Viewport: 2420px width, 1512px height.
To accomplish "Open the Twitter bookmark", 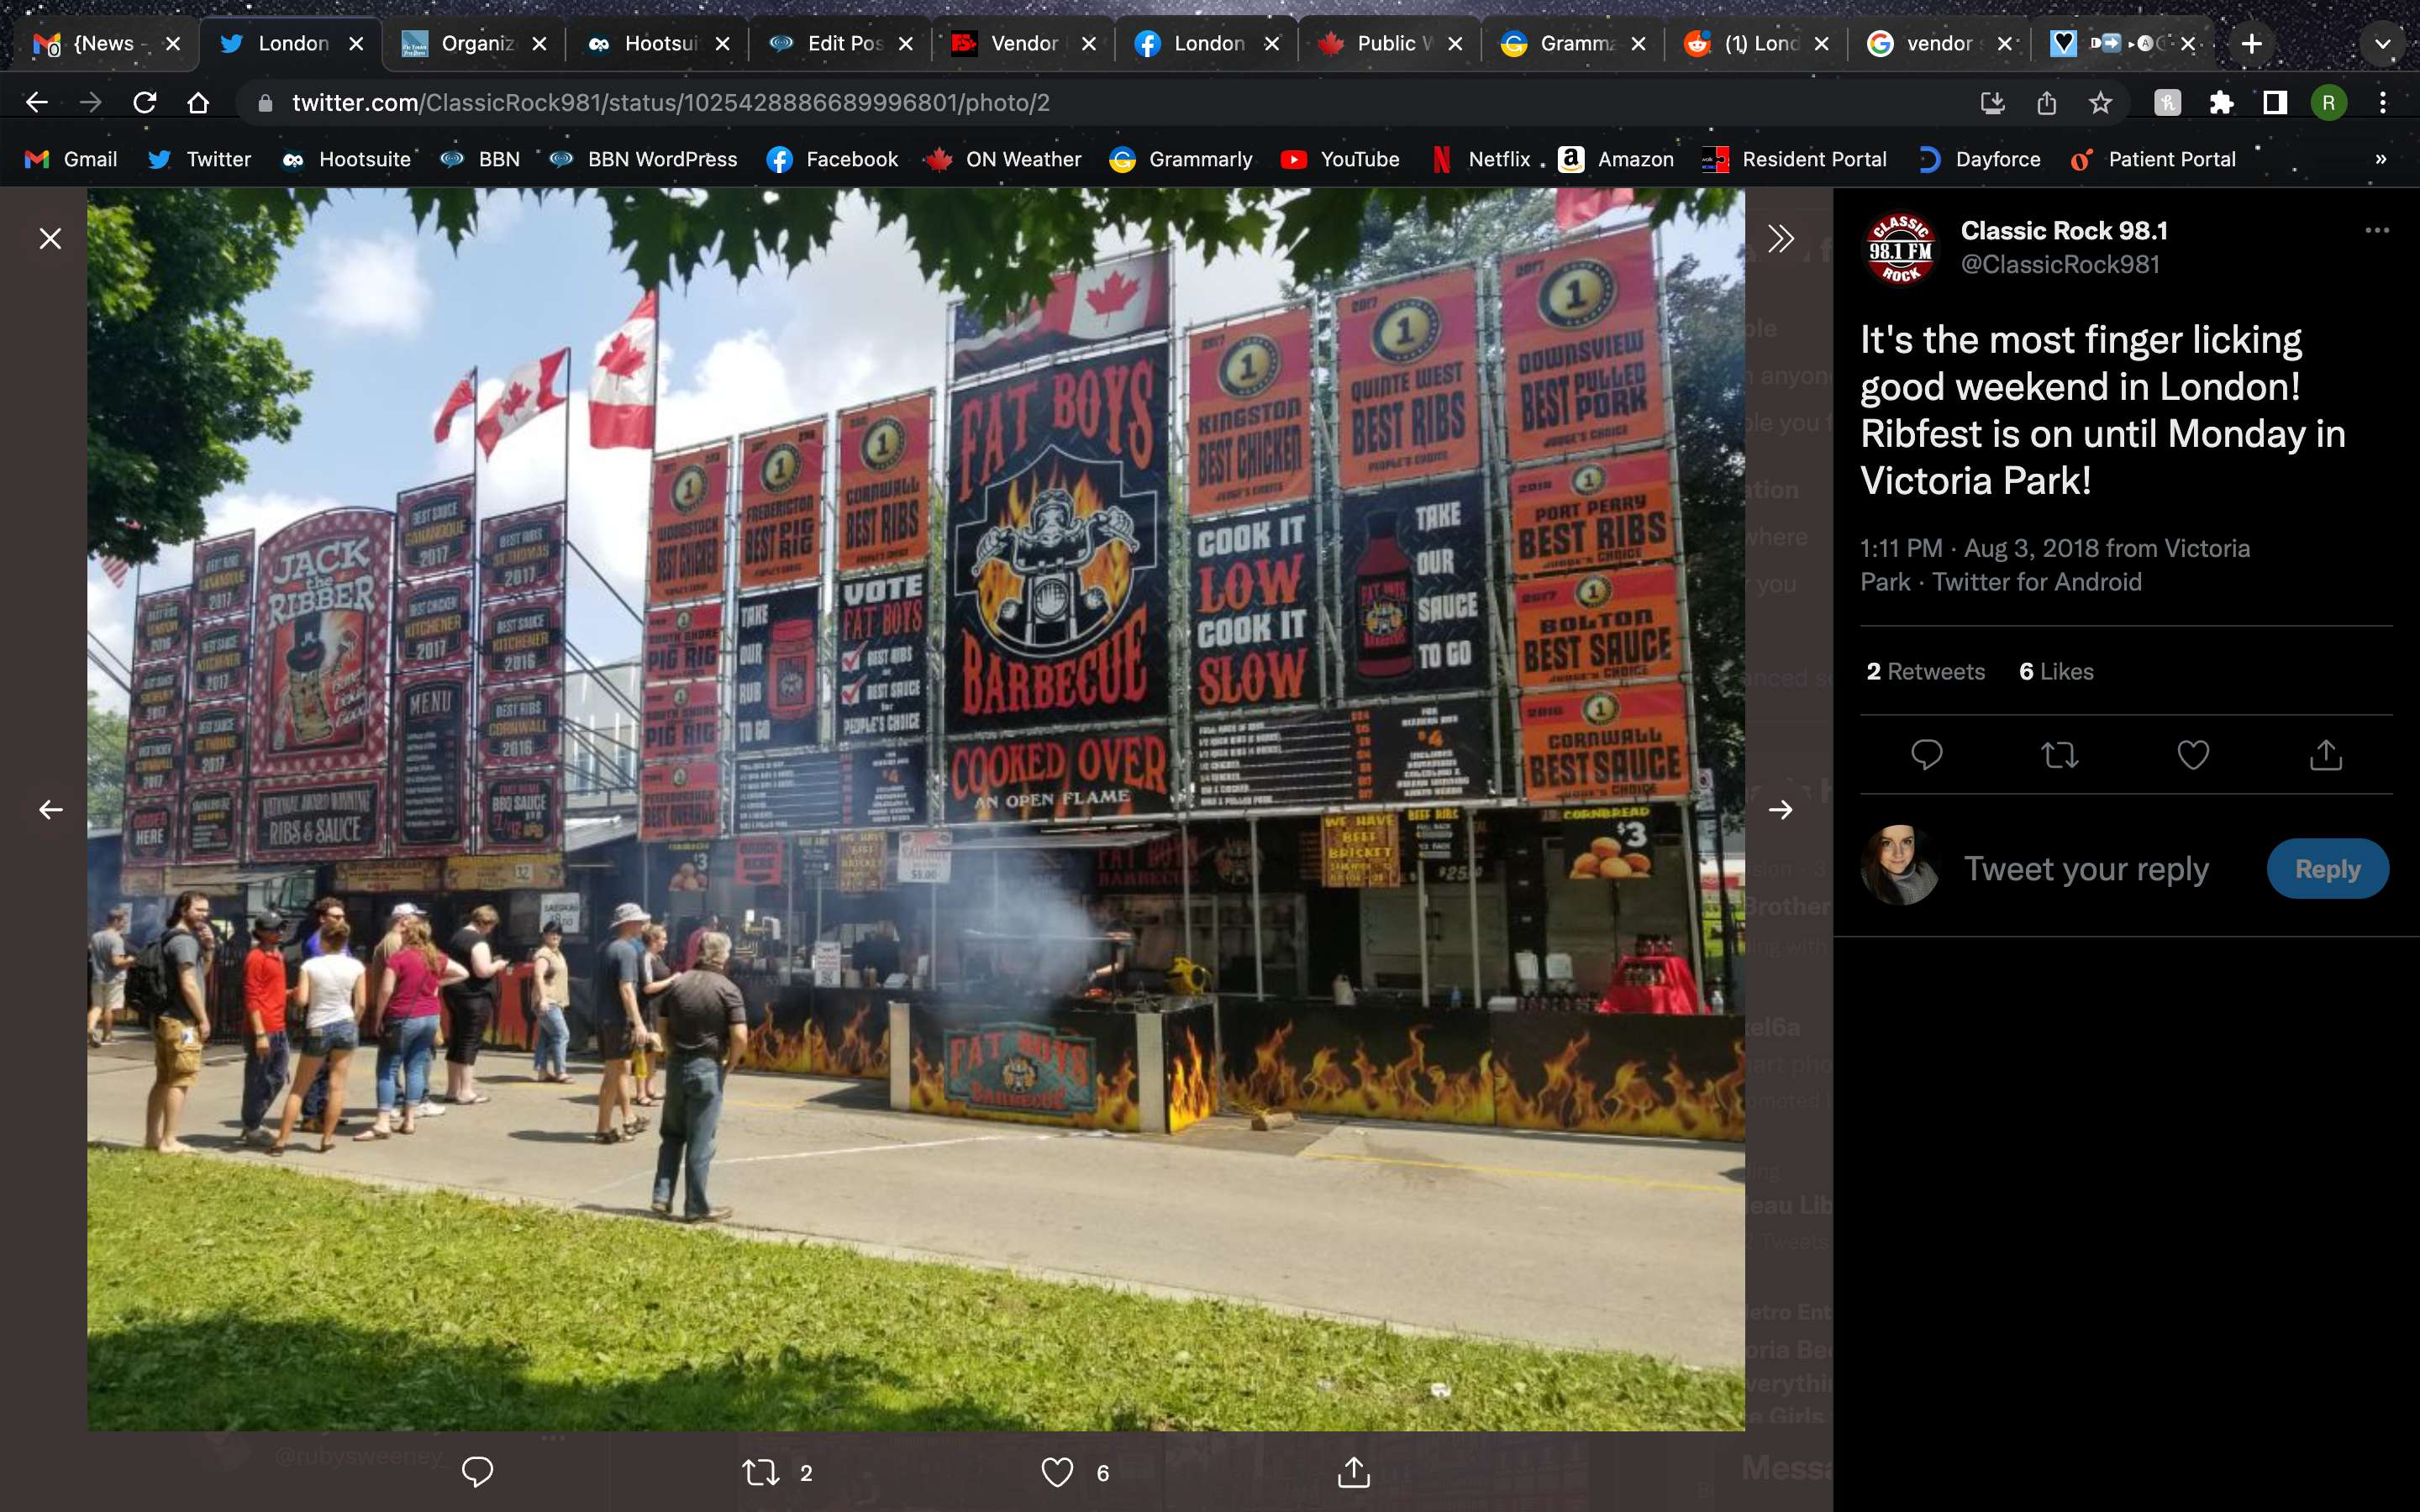I will click(x=200, y=159).
